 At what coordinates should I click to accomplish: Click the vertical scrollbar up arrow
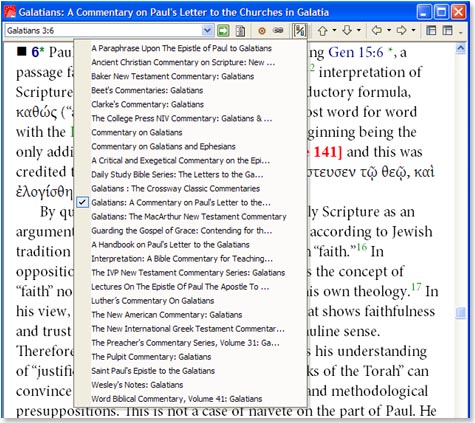461,49
